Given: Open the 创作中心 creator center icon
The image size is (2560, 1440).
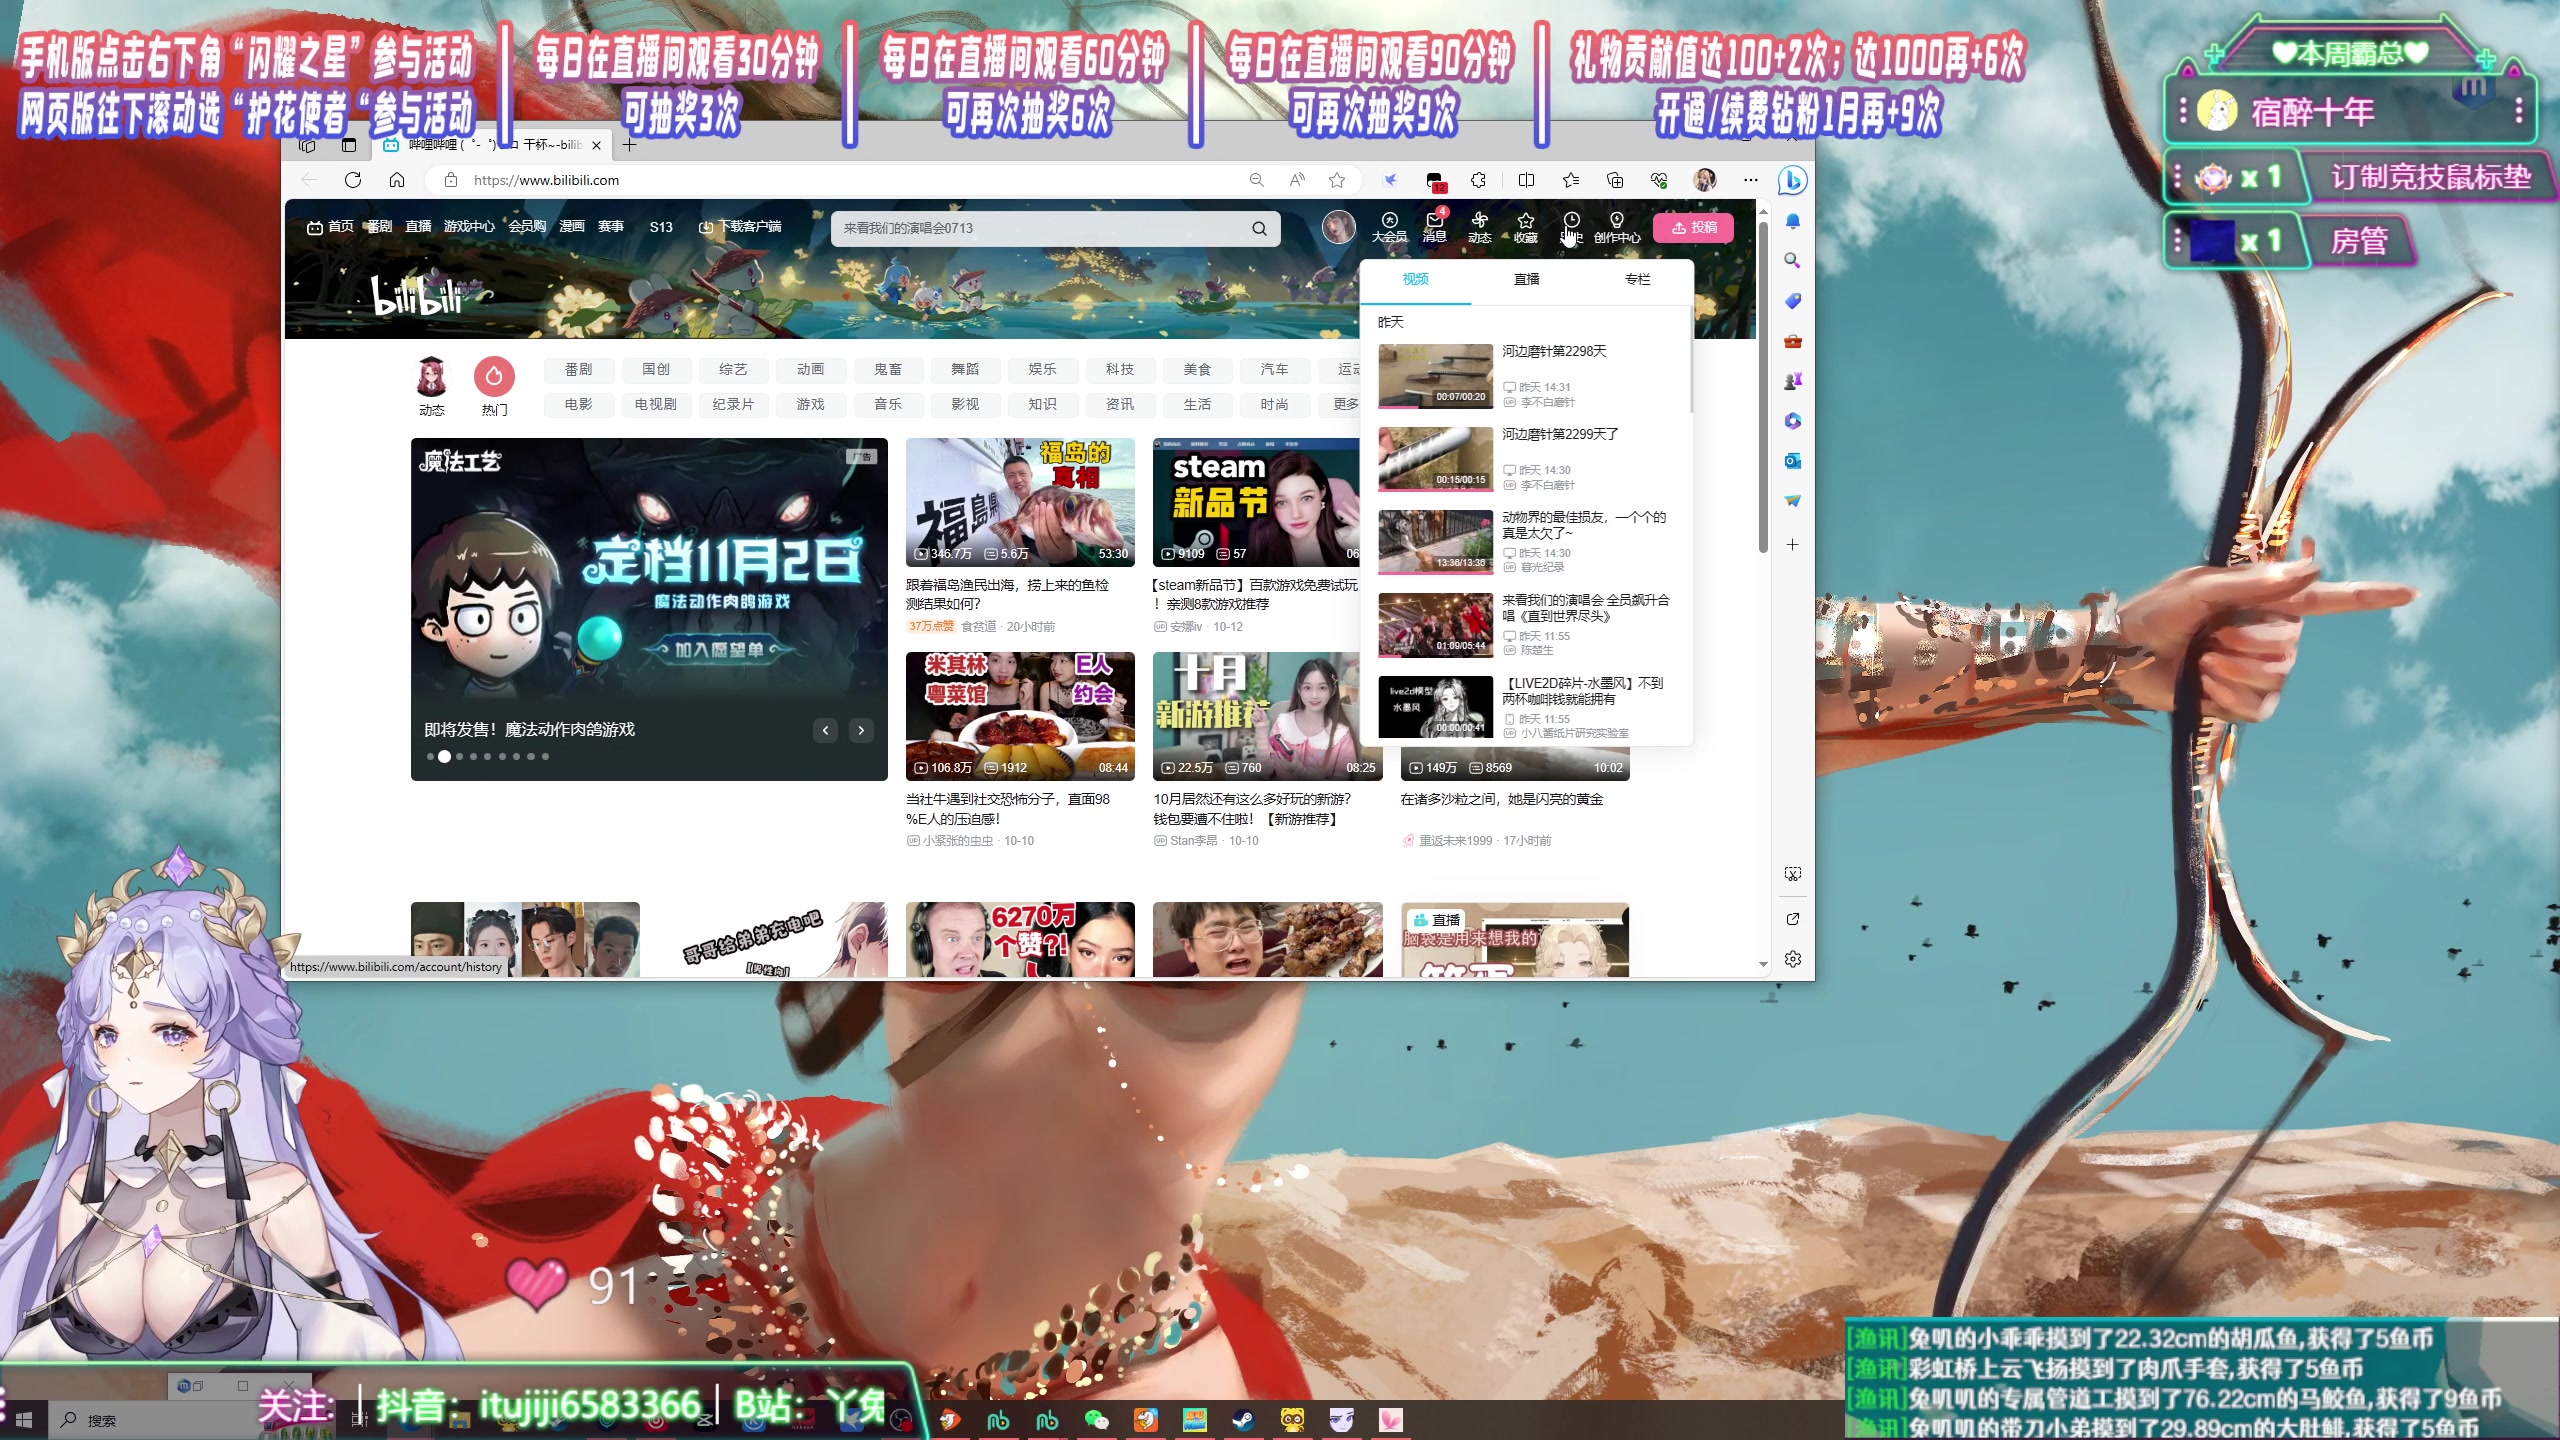Looking at the screenshot, I should point(1616,227).
